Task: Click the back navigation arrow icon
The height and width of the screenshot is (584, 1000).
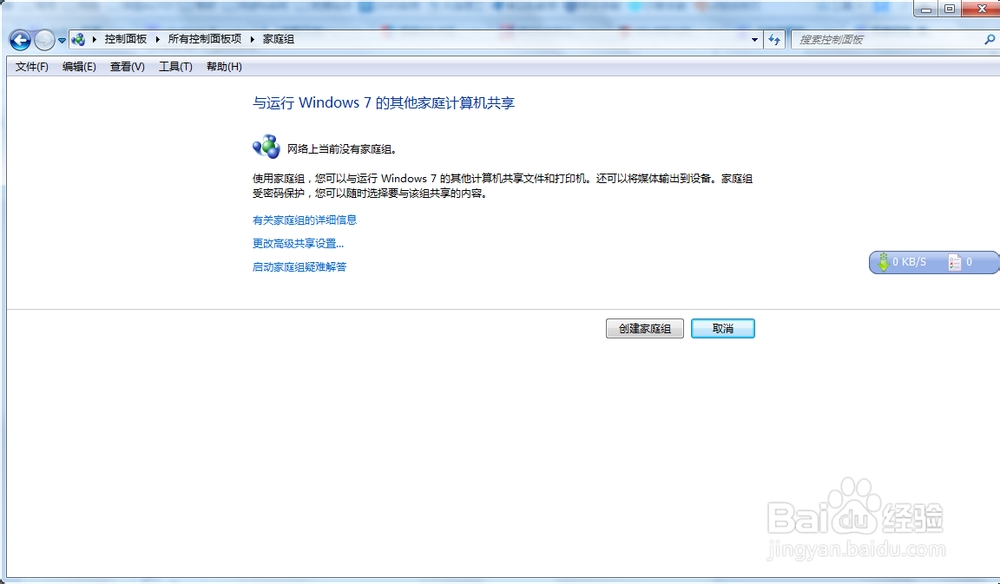Action: (x=19, y=40)
